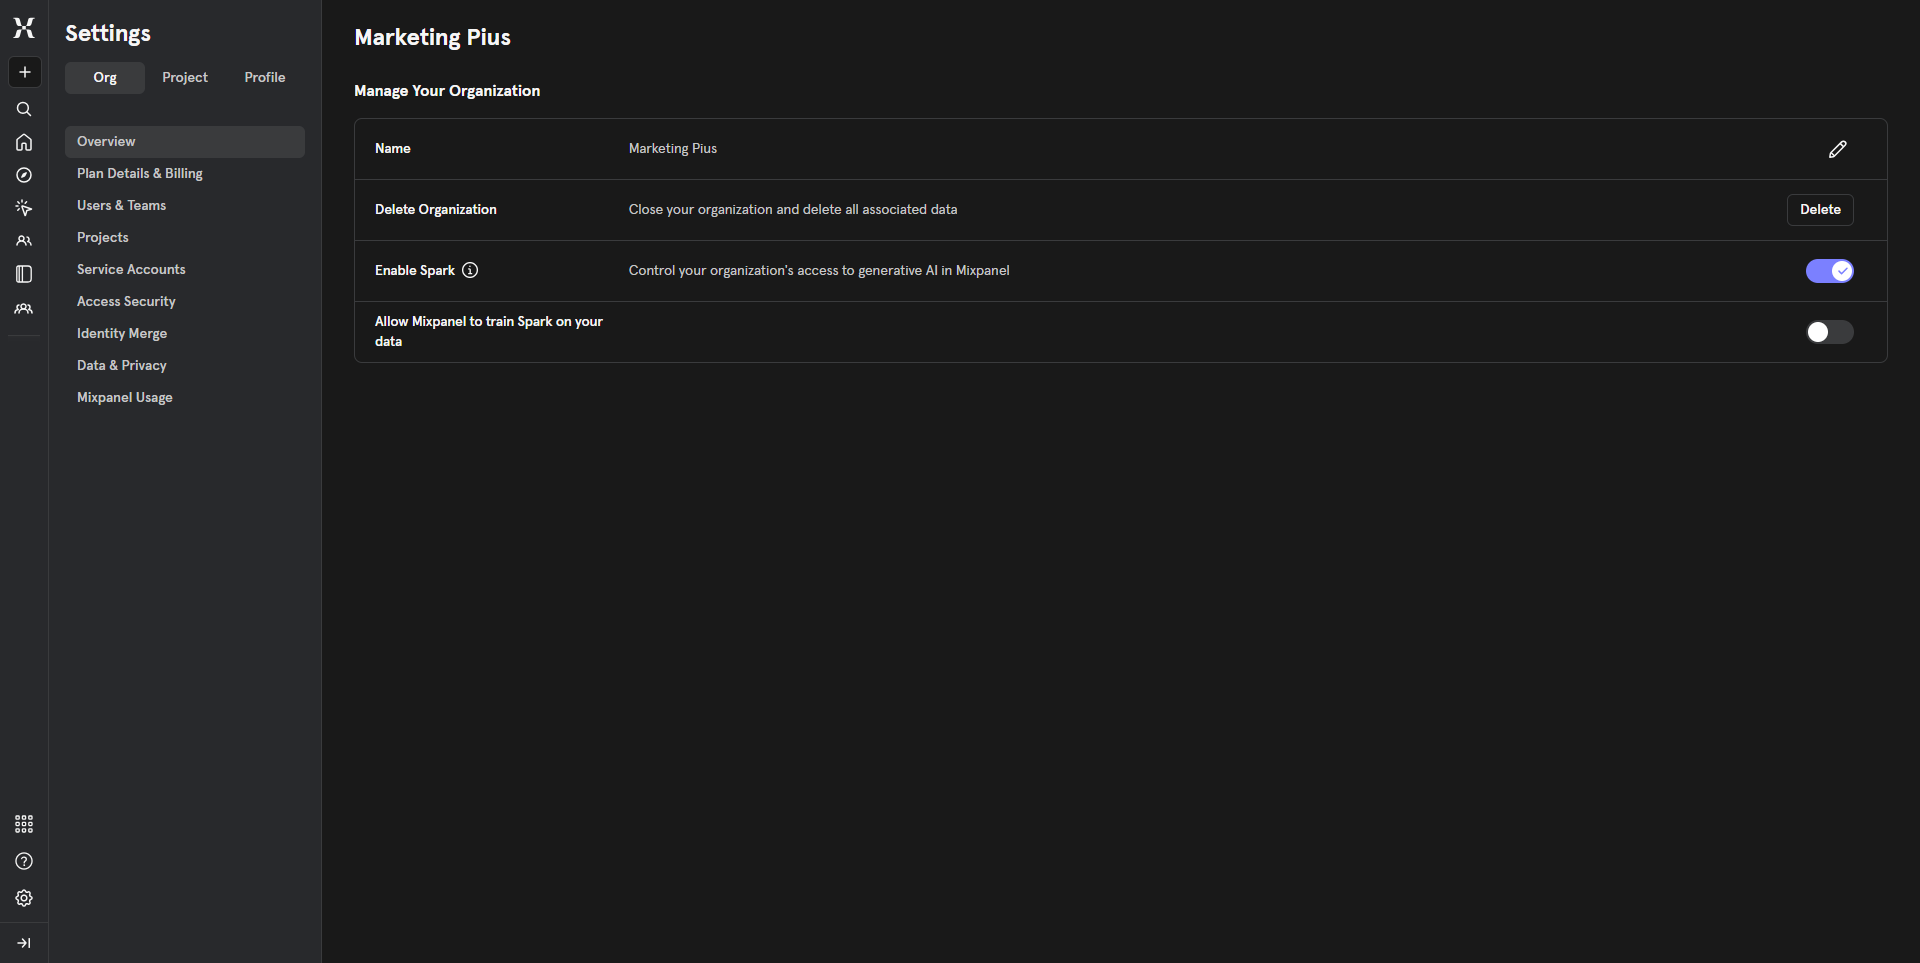Go to Home via house icon
This screenshot has width=1920, height=963.
pyautogui.click(x=24, y=142)
